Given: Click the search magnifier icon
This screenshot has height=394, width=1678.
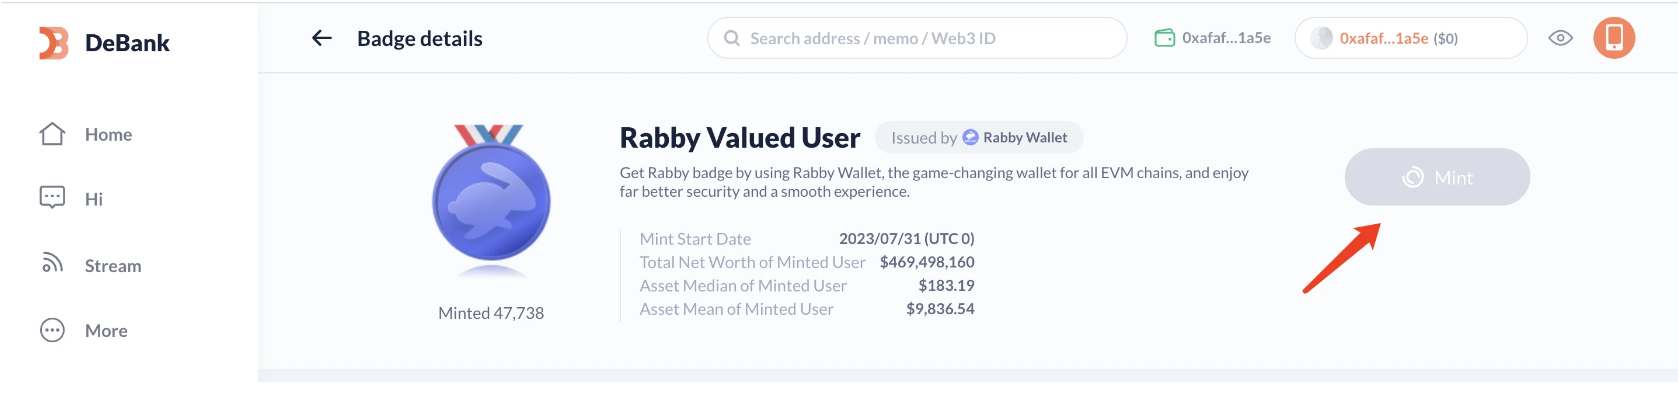Looking at the screenshot, I should pos(732,38).
